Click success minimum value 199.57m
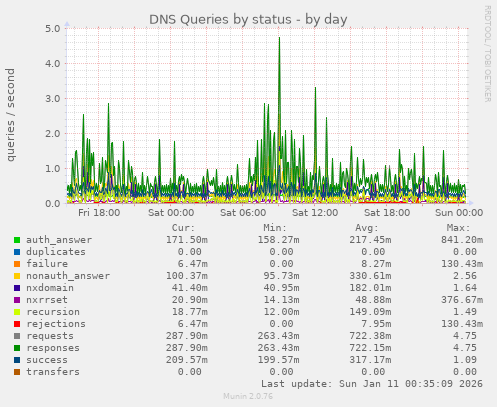497x407 pixels. point(278,360)
